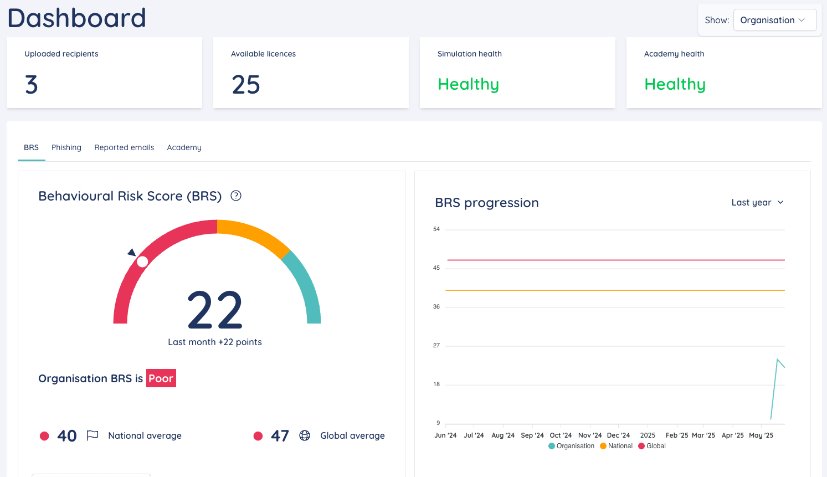Click the Uploaded recipients card
827x477 pixels.
(x=104, y=73)
